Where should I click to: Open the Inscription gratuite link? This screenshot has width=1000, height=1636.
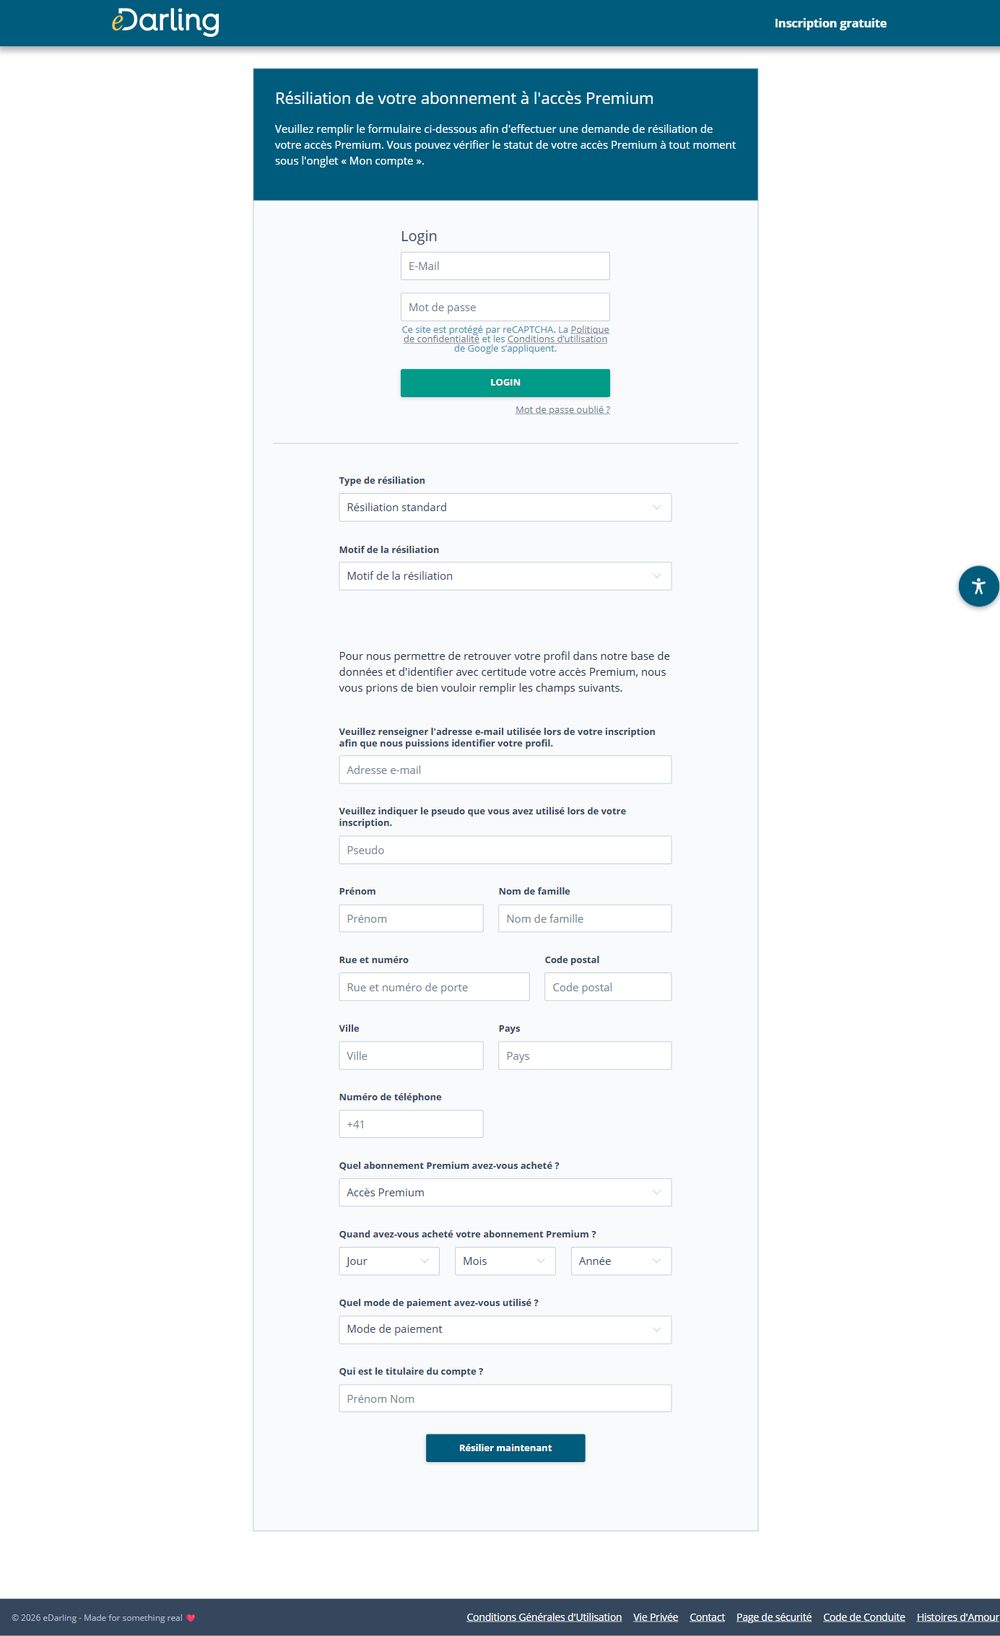pos(830,23)
